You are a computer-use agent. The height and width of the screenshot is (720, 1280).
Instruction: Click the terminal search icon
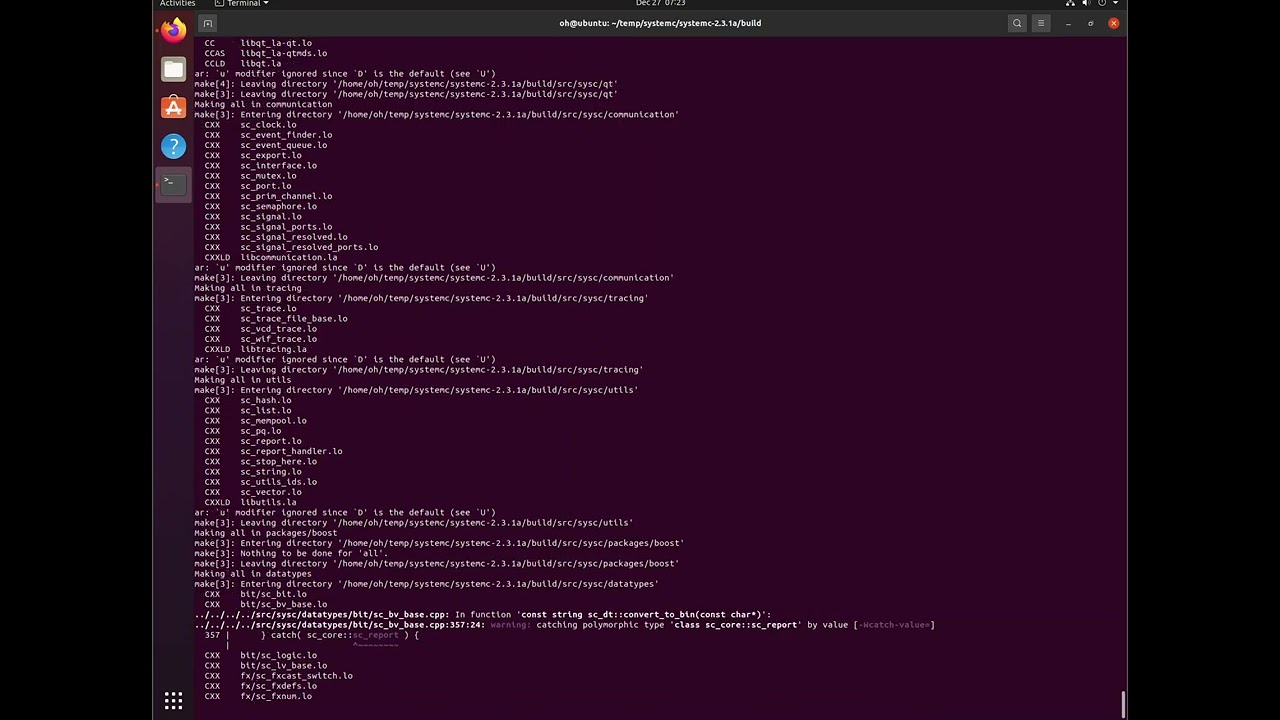coord(1017,23)
